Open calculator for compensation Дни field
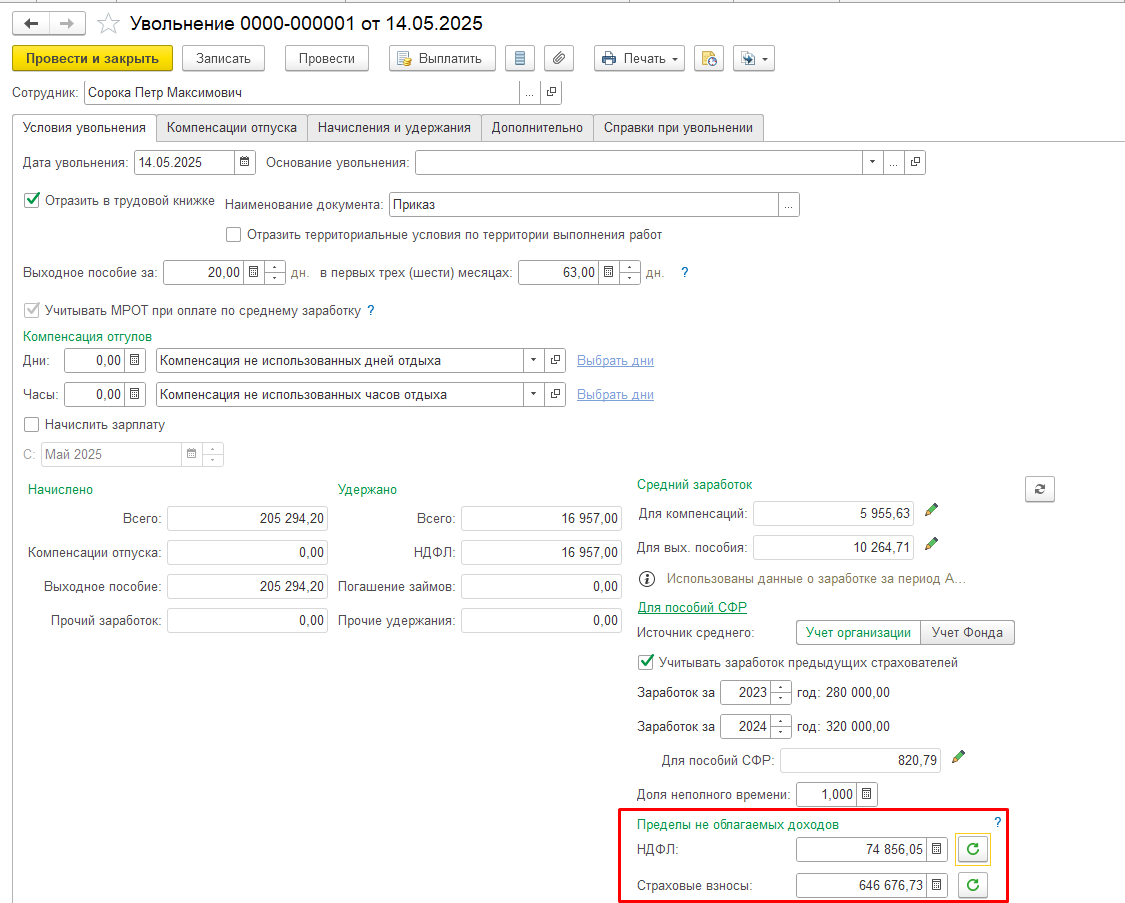This screenshot has height=903, width=1125. (135, 360)
